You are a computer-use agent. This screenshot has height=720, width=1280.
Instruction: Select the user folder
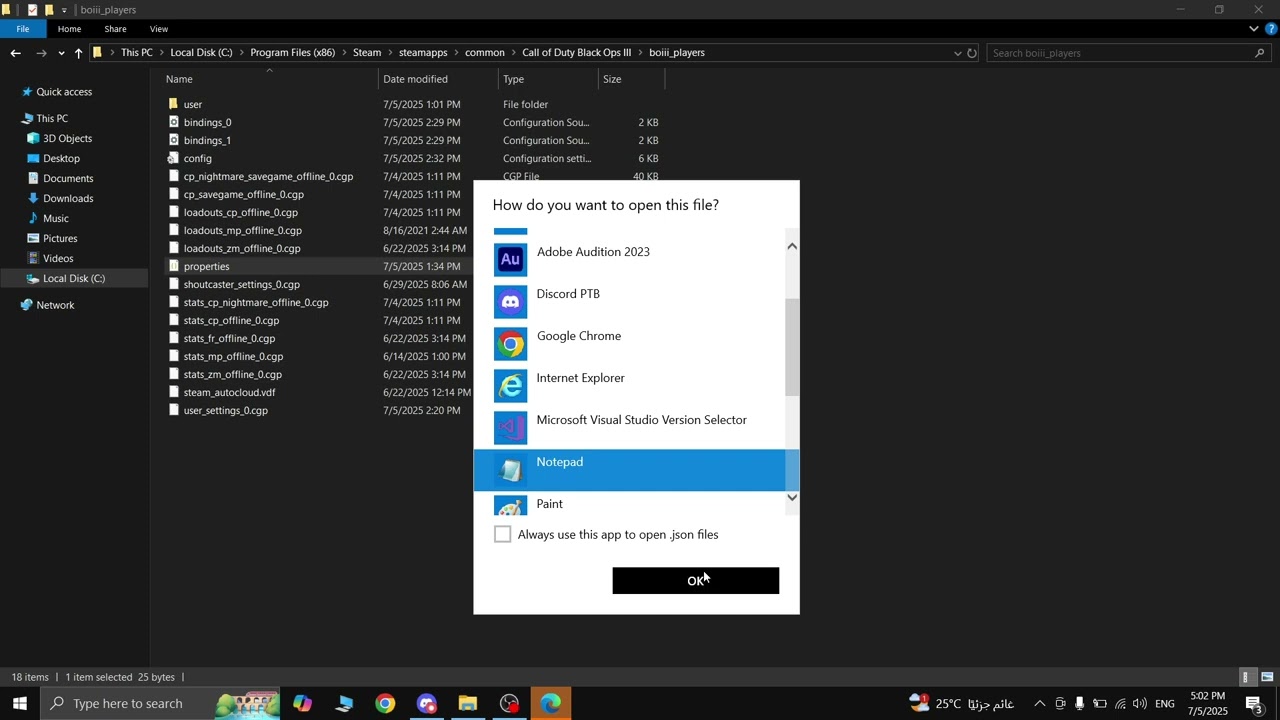[x=192, y=105]
